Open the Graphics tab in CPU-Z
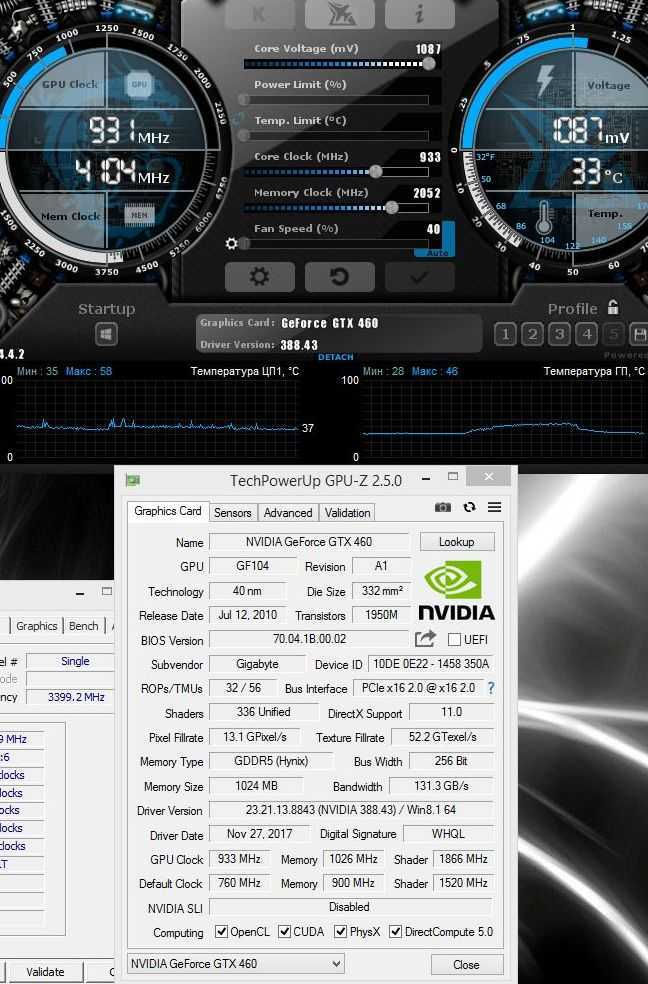 36,626
